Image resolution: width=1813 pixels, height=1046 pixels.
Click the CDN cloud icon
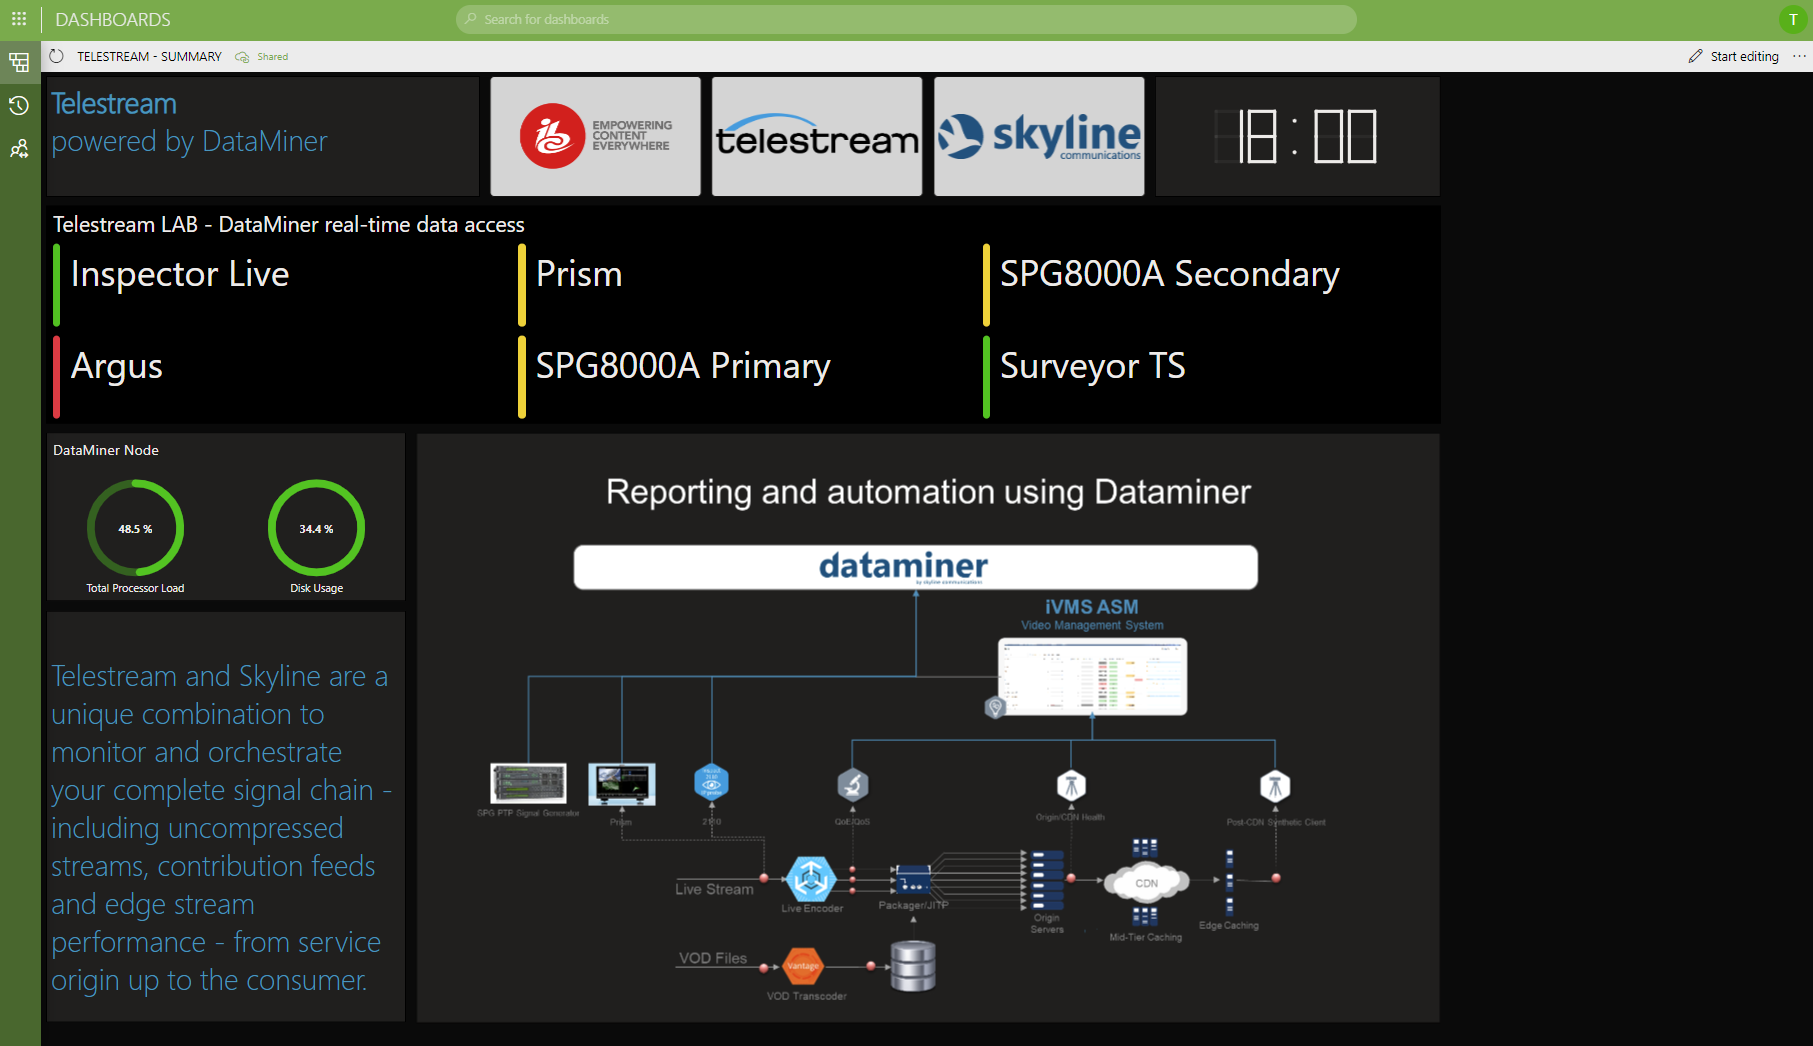coord(1147,882)
